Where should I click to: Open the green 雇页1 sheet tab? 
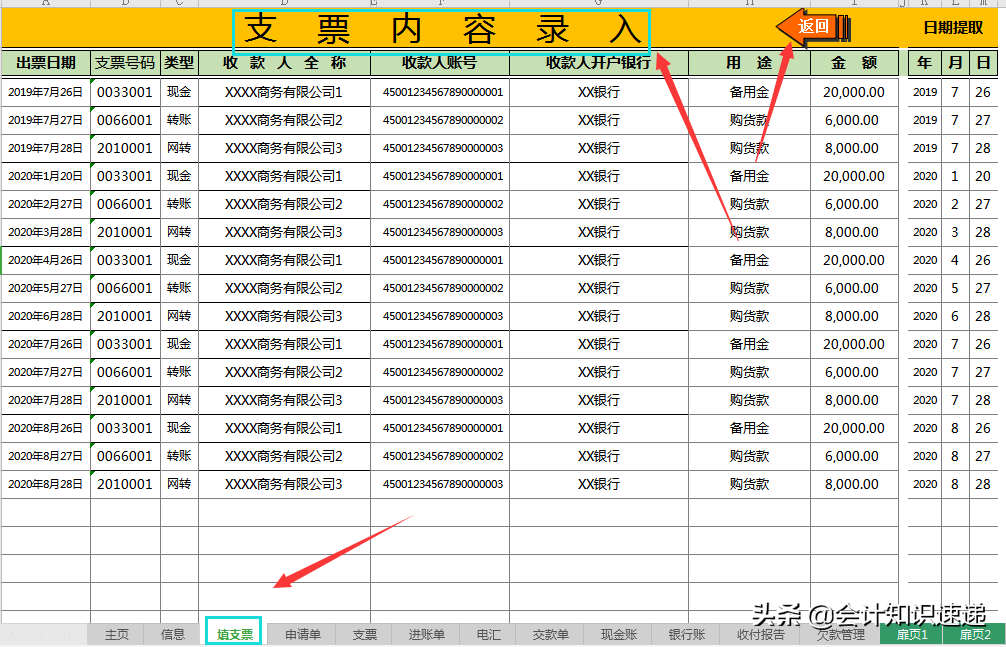click(x=913, y=634)
